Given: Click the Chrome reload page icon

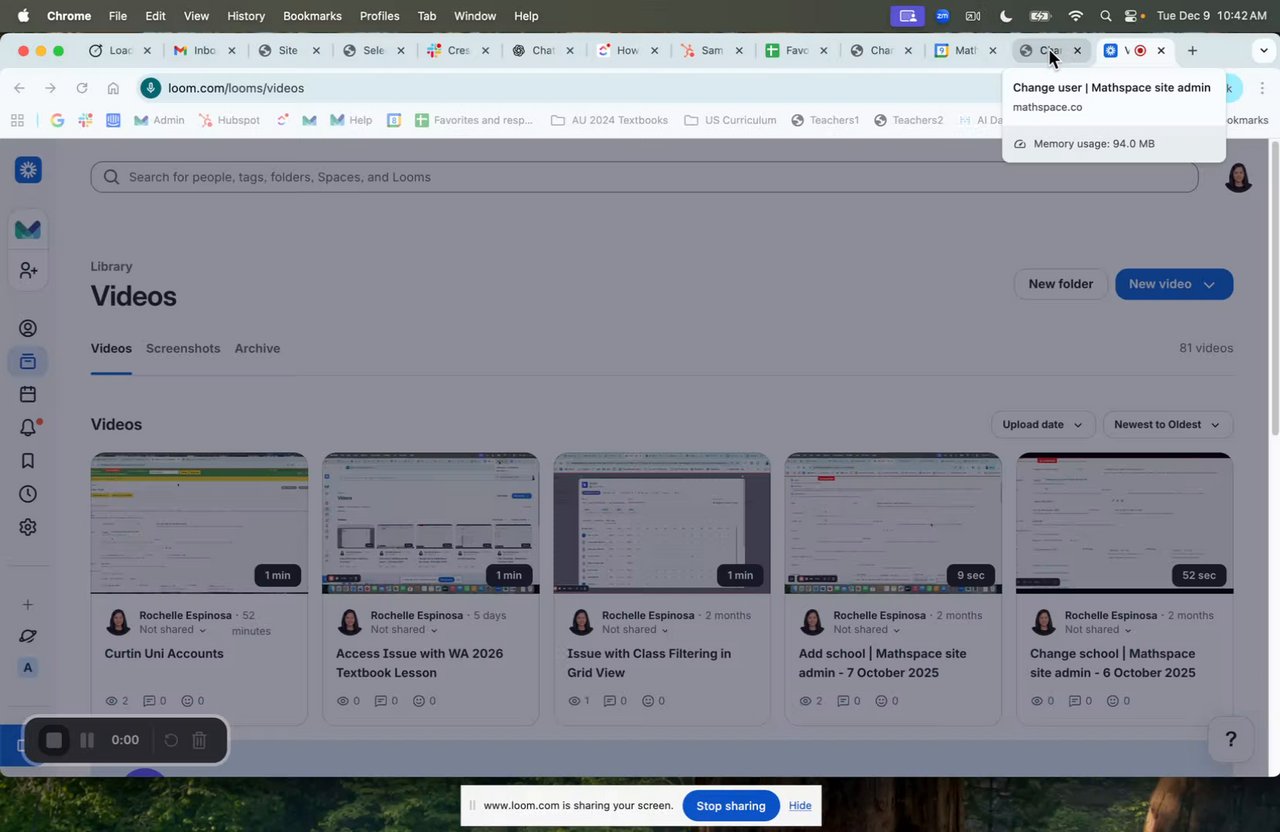Looking at the screenshot, I should [x=82, y=88].
